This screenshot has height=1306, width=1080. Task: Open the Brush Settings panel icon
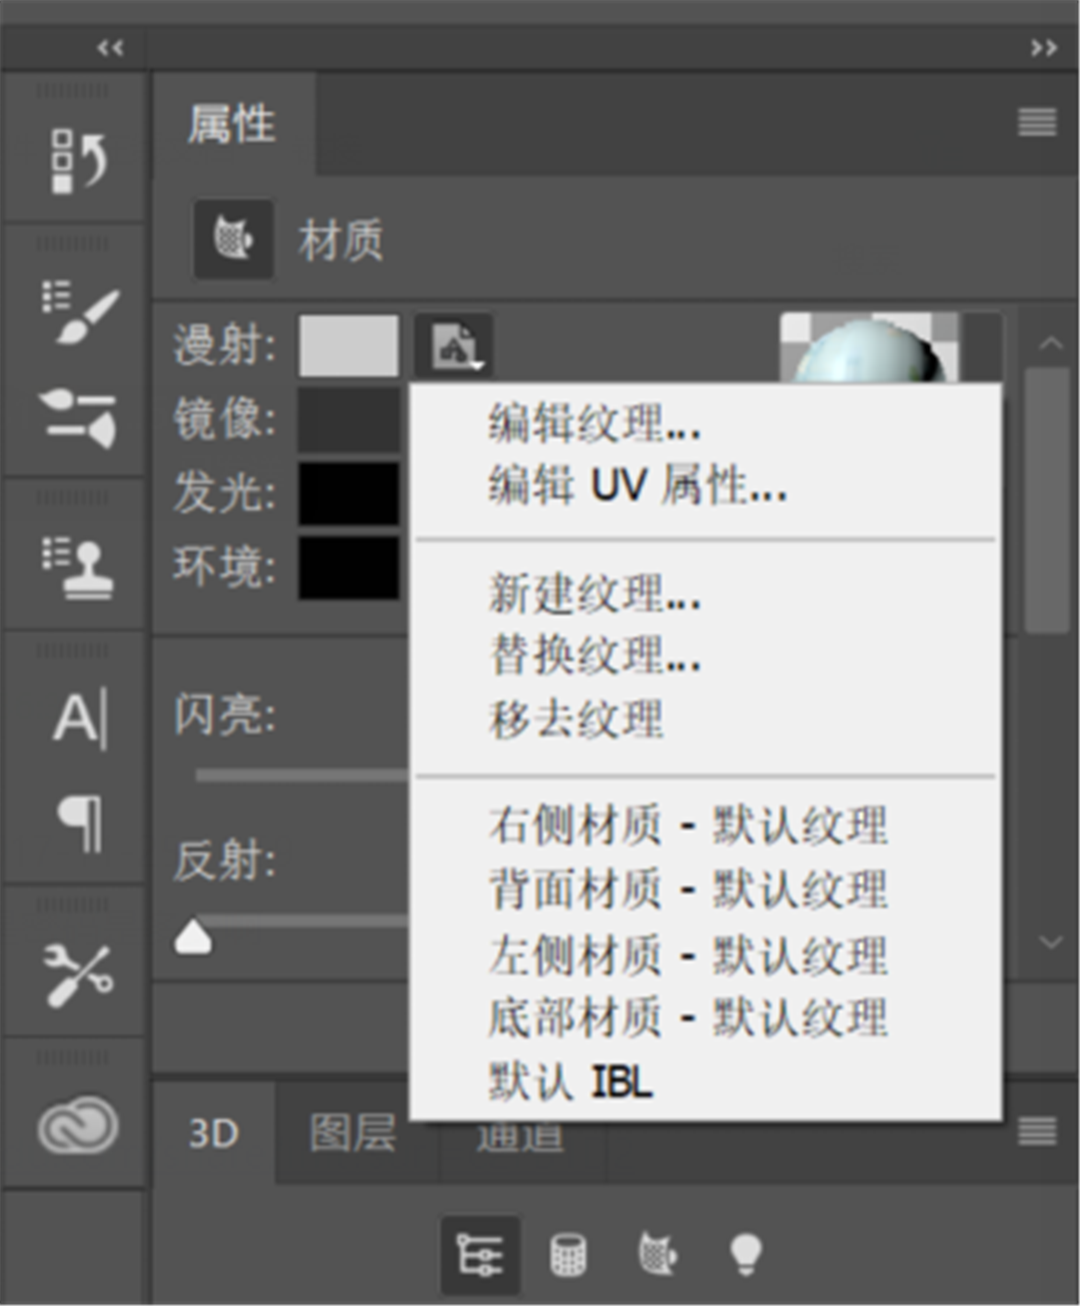pos(77,311)
